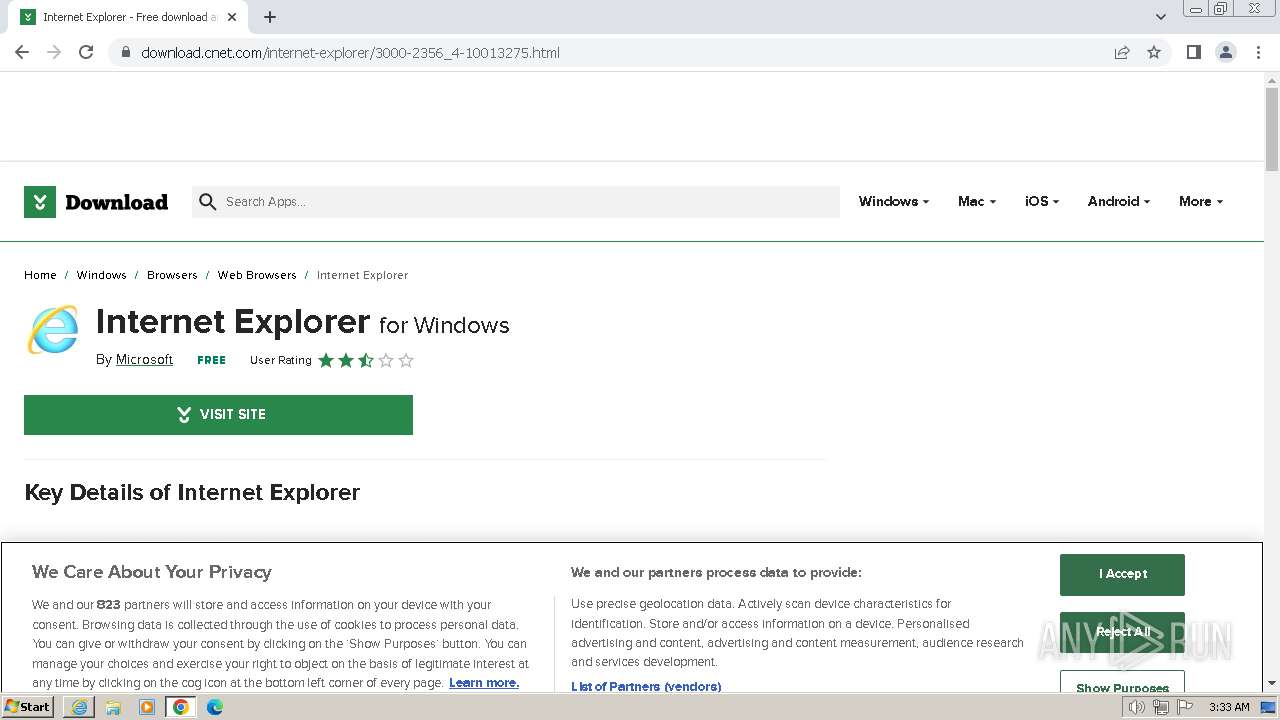Click the green VISIT SITE button
This screenshot has width=1280, height=720.
click(x=218, y=415)
